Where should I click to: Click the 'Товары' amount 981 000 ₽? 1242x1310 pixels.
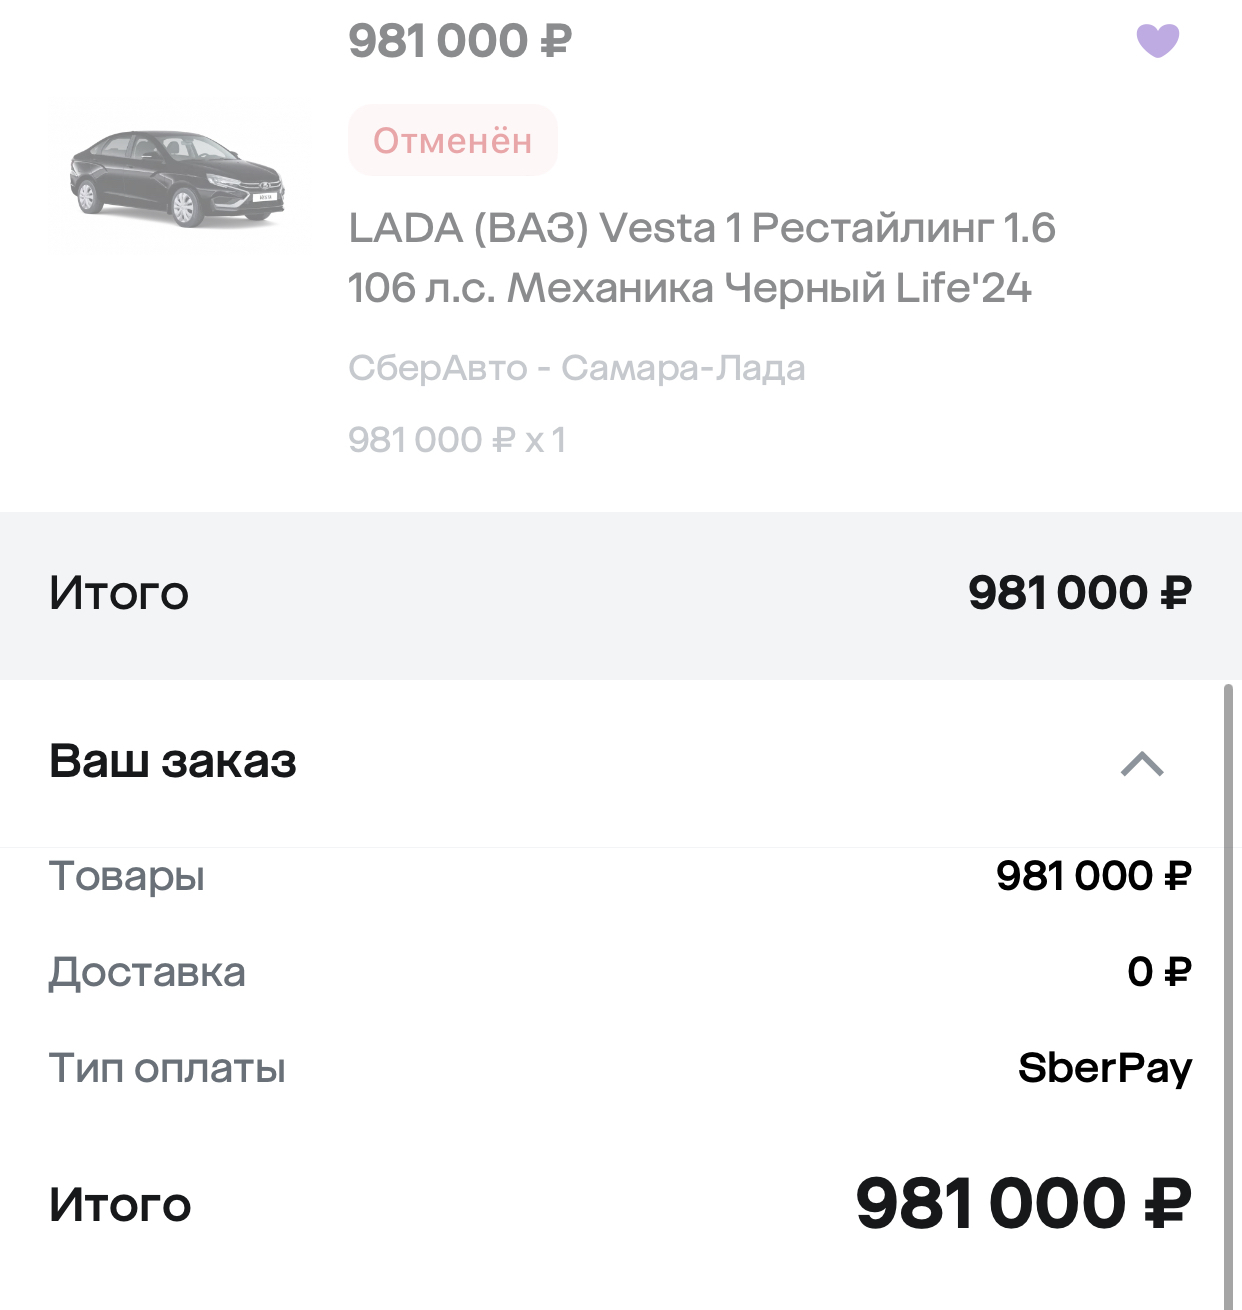1093,876
